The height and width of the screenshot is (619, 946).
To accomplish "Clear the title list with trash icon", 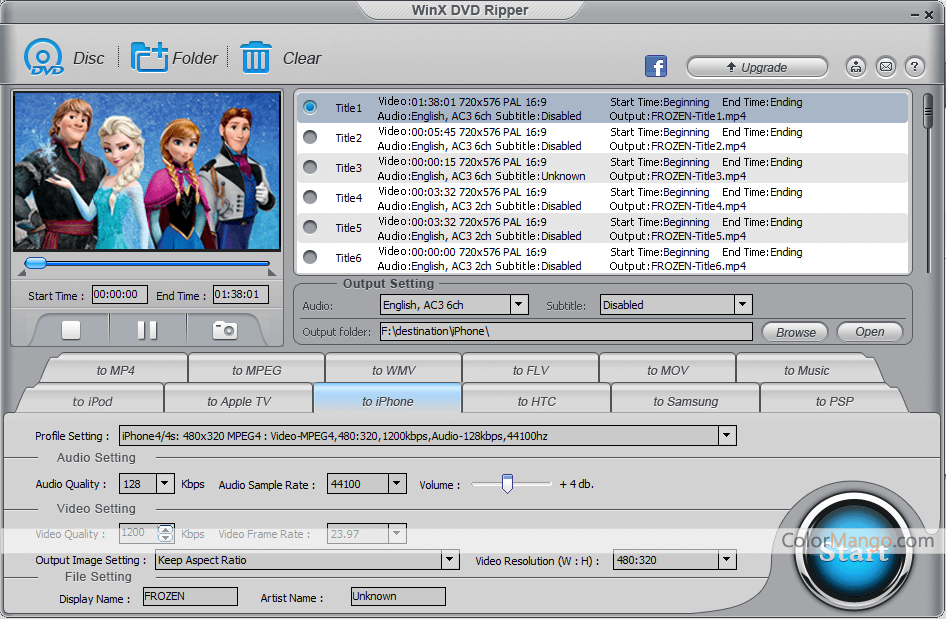I will coord(256,57).
